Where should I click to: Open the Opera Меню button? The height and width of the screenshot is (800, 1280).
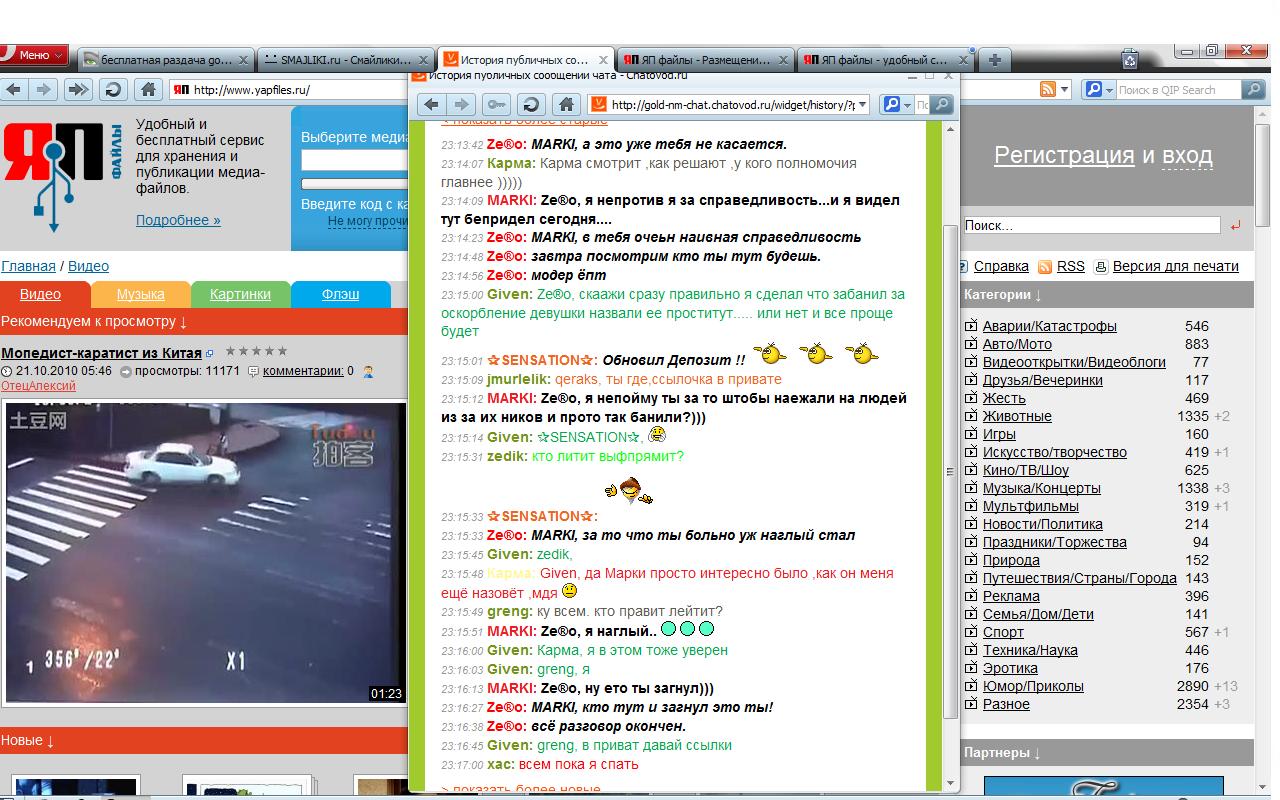[34, 55]
